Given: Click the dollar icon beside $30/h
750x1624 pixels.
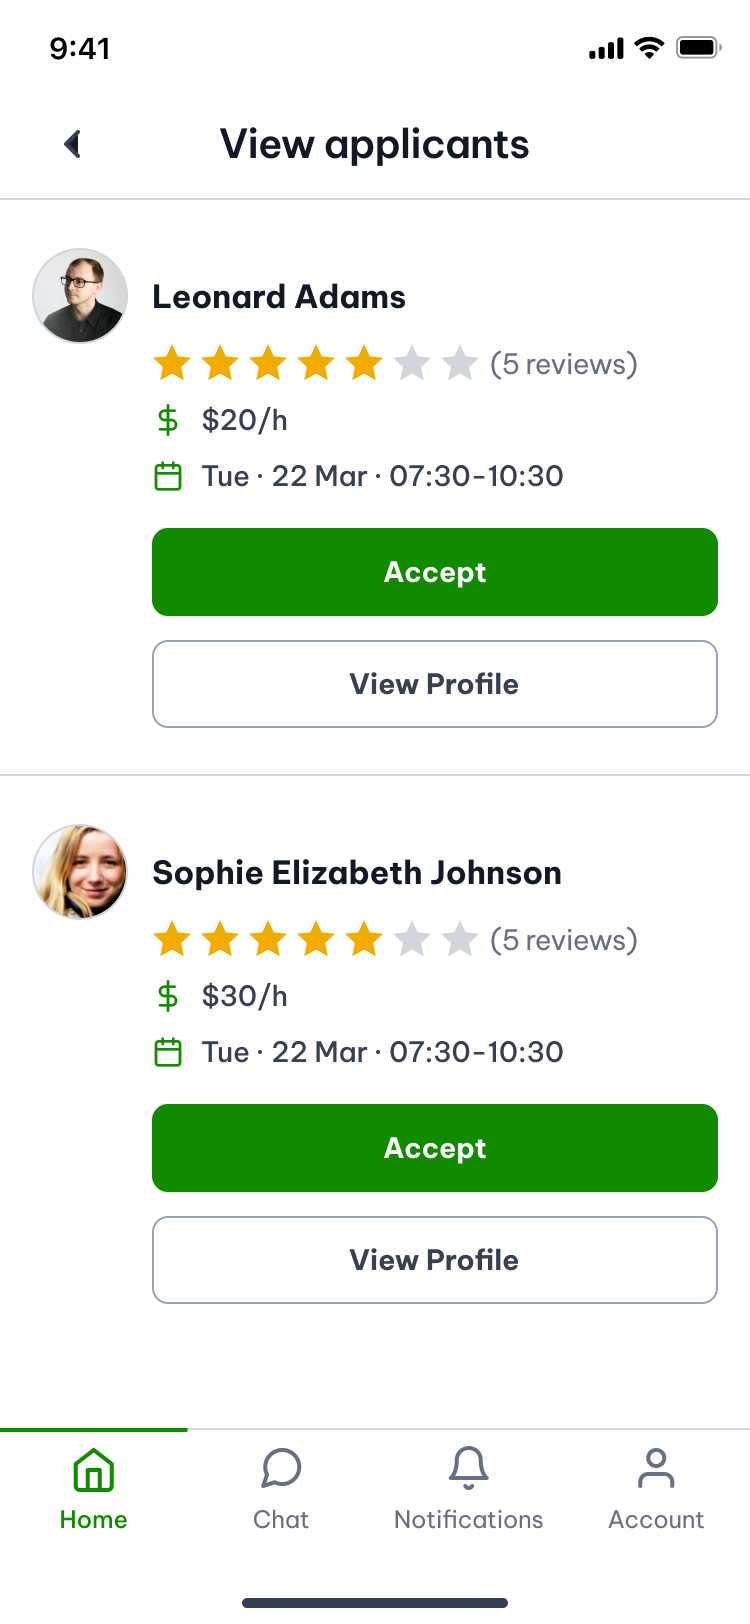Looking at the screenshot, I should [168, 996].
